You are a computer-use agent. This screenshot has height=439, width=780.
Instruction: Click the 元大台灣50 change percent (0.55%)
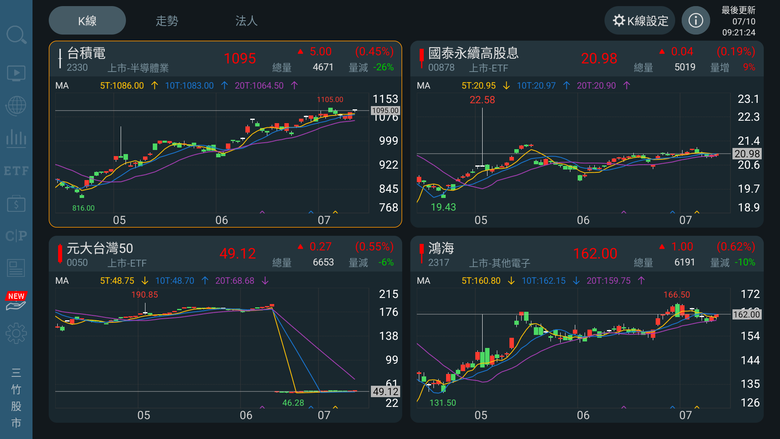coord(374,247)
